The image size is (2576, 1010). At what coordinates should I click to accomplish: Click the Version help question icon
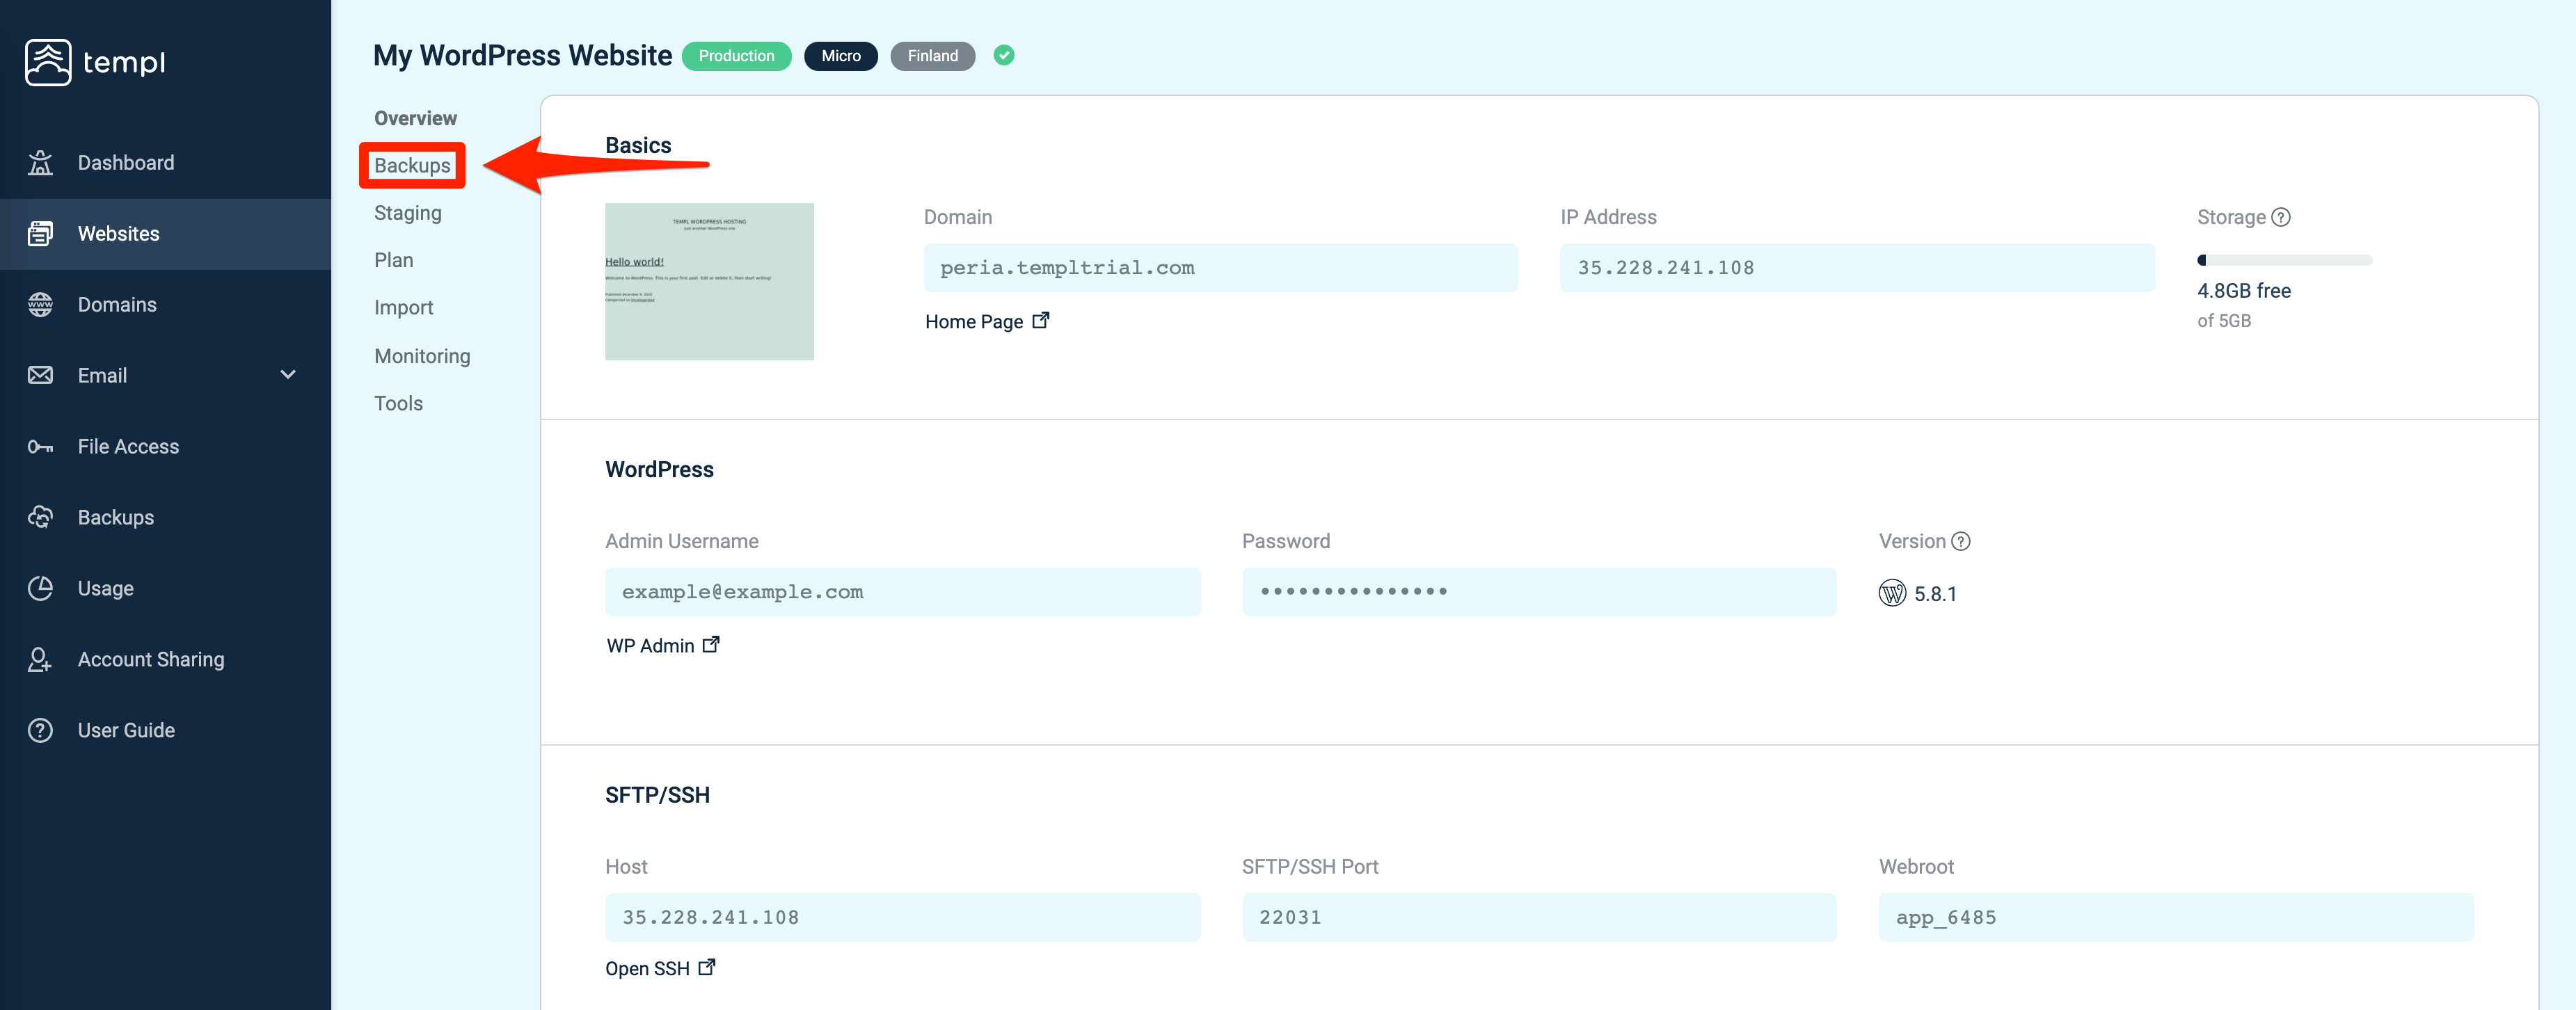point(1961,541)
